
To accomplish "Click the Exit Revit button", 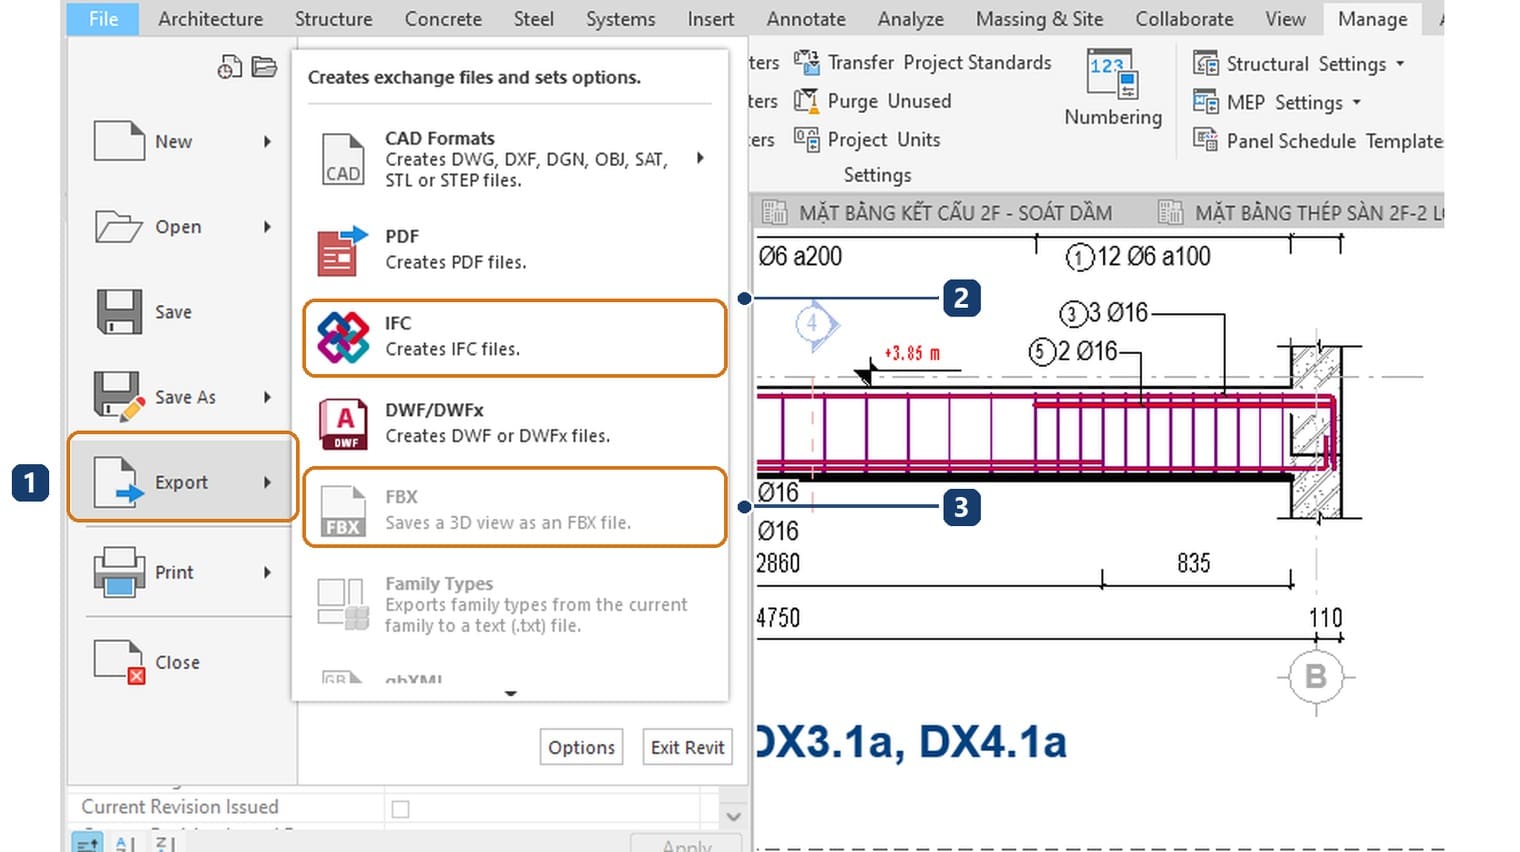I will 687,747.
